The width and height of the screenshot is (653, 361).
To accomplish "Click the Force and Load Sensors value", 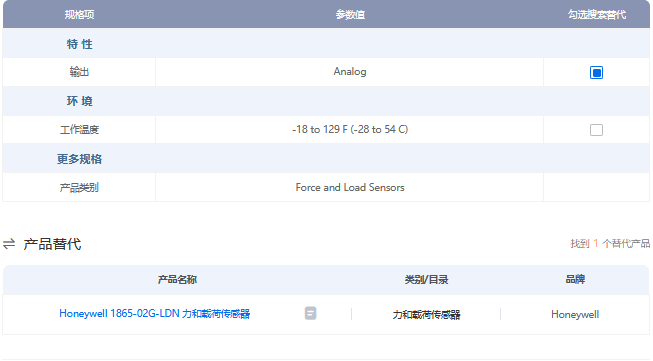I will 350,187.
